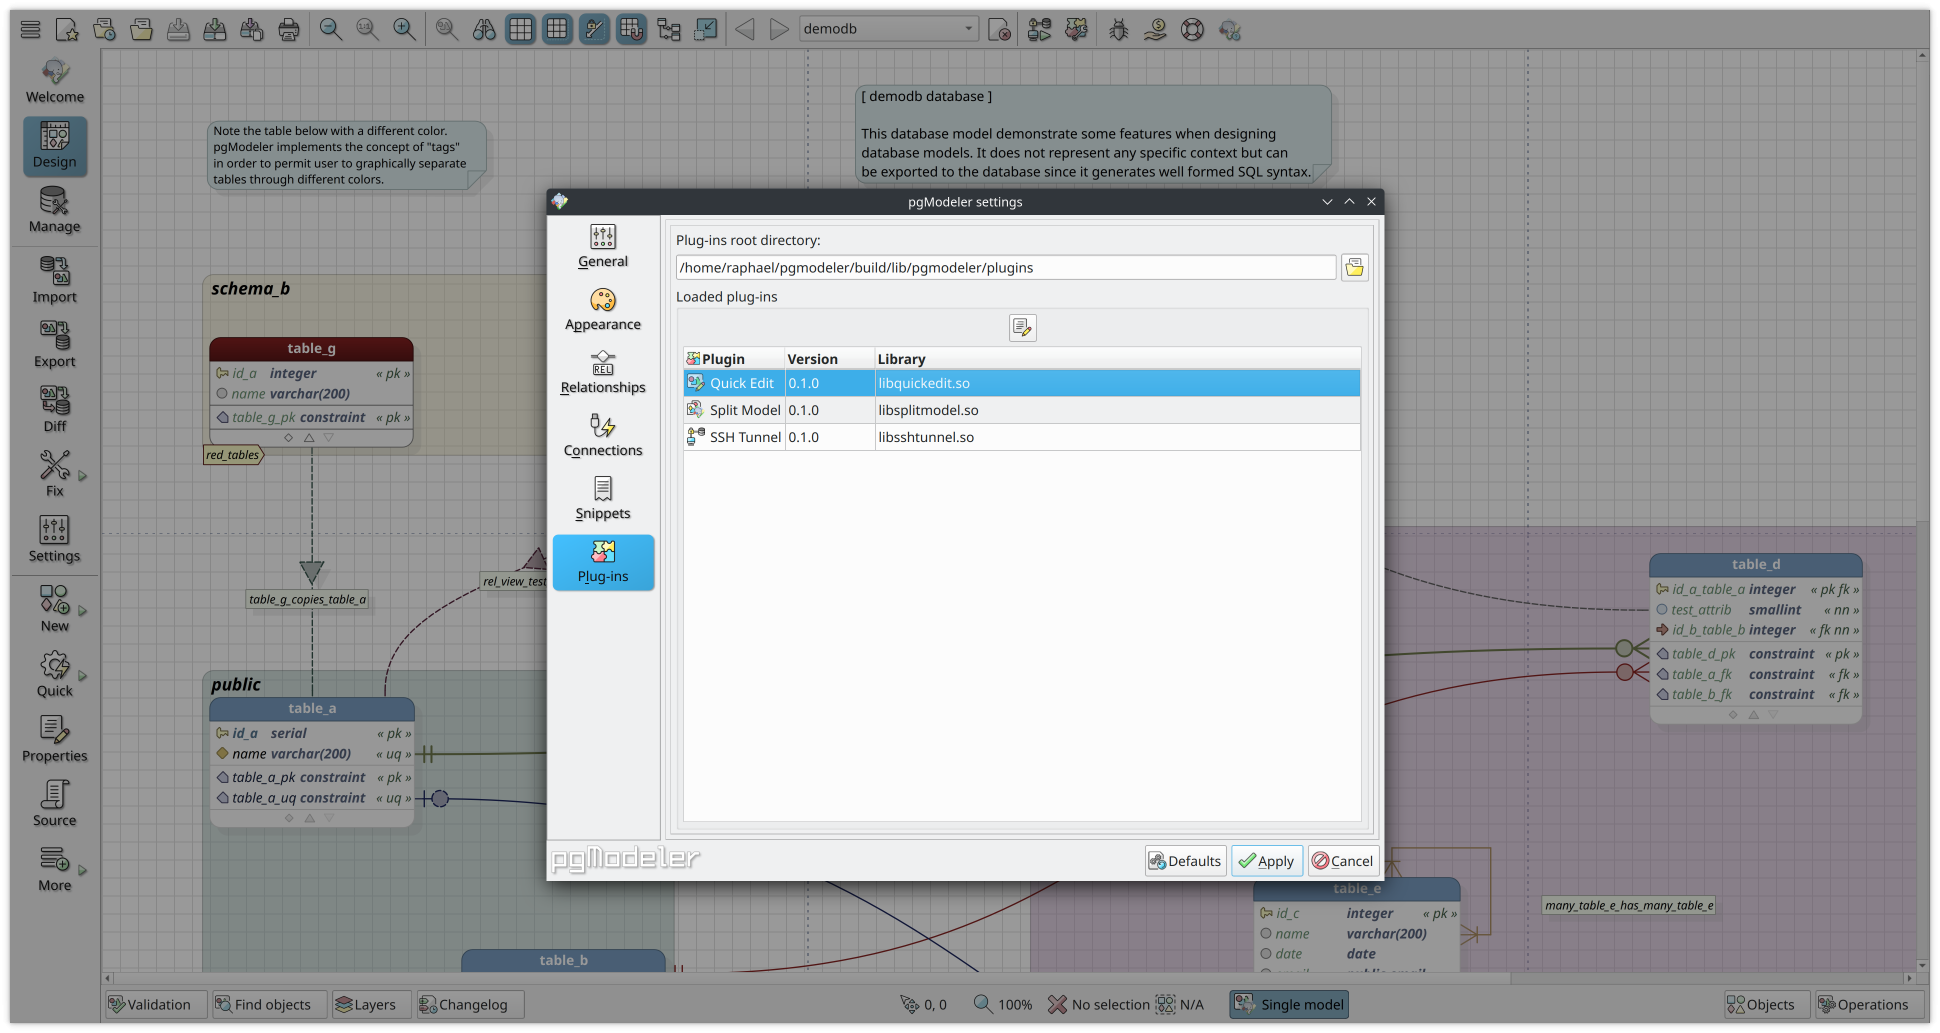Click the Settings sidebar icon

(55, 540)
